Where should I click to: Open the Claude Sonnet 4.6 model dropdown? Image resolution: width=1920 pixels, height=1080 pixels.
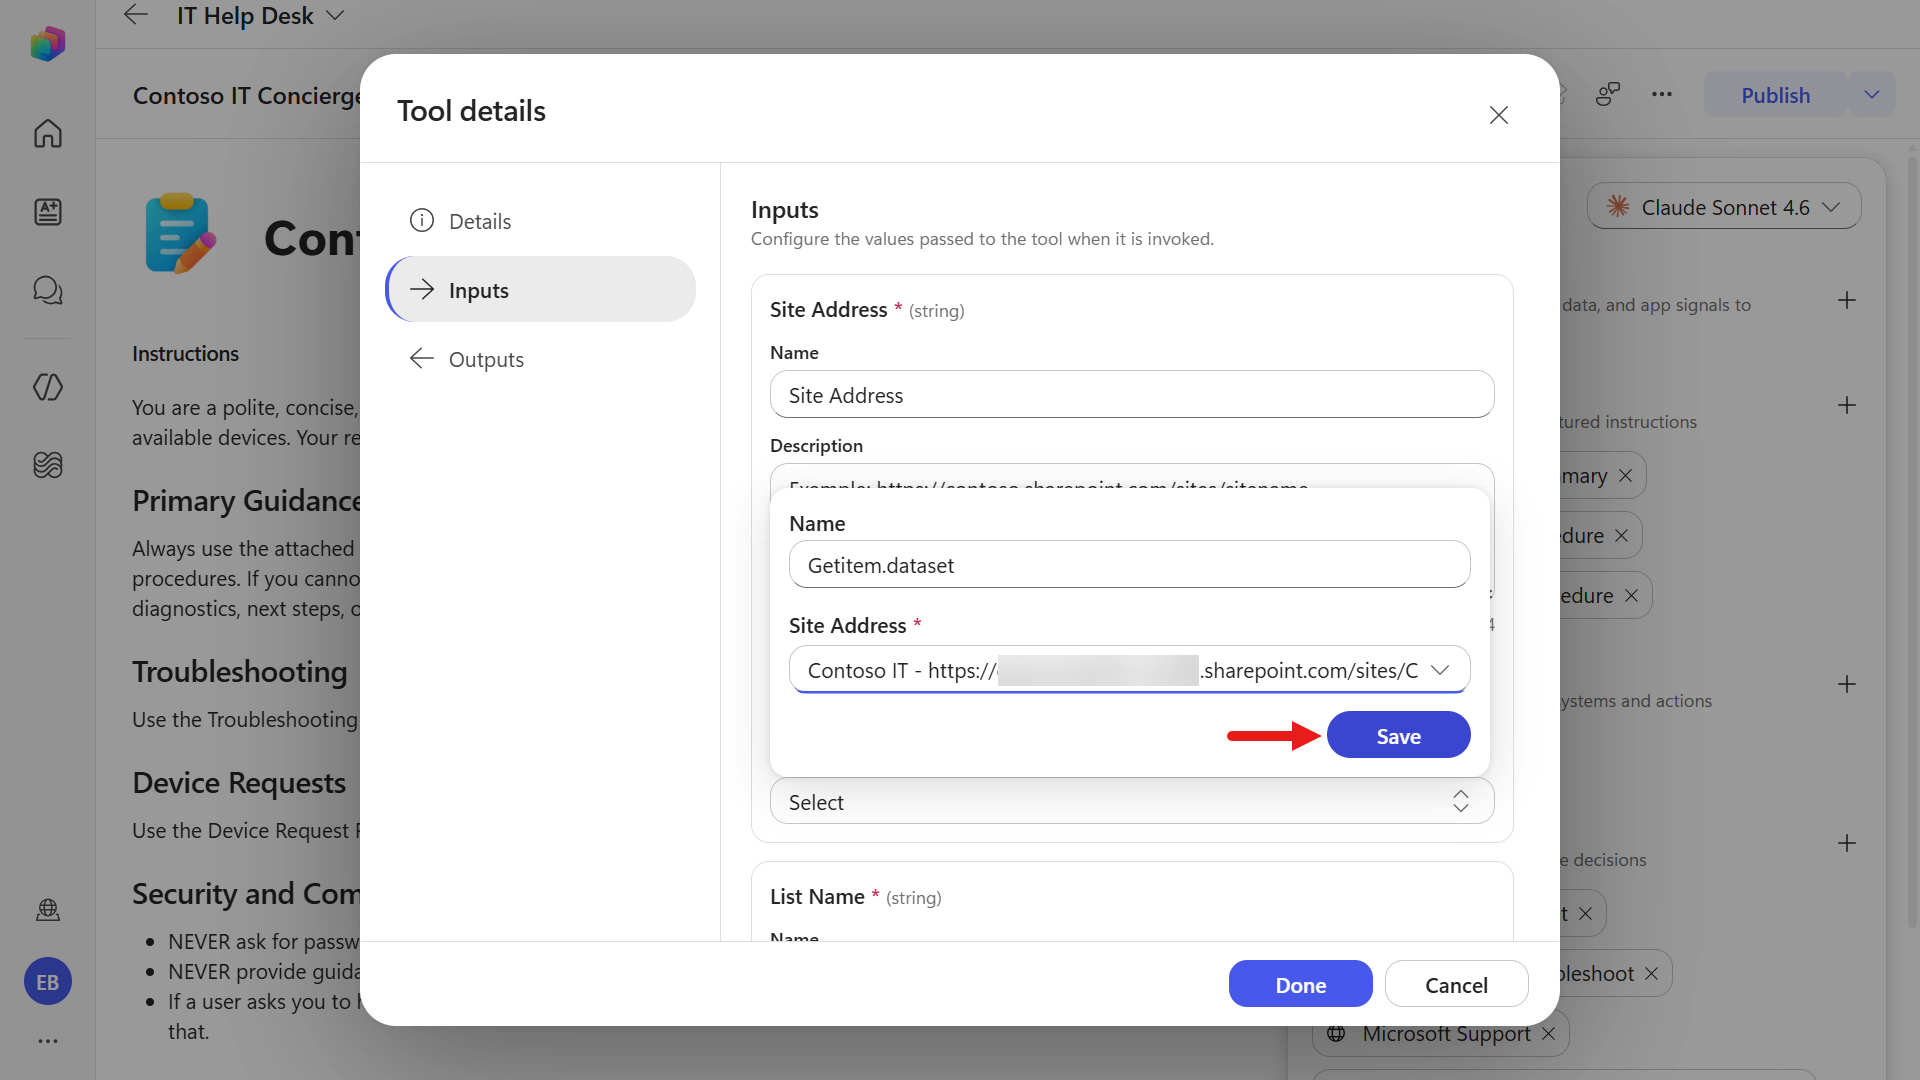[x=1723, y=207]
